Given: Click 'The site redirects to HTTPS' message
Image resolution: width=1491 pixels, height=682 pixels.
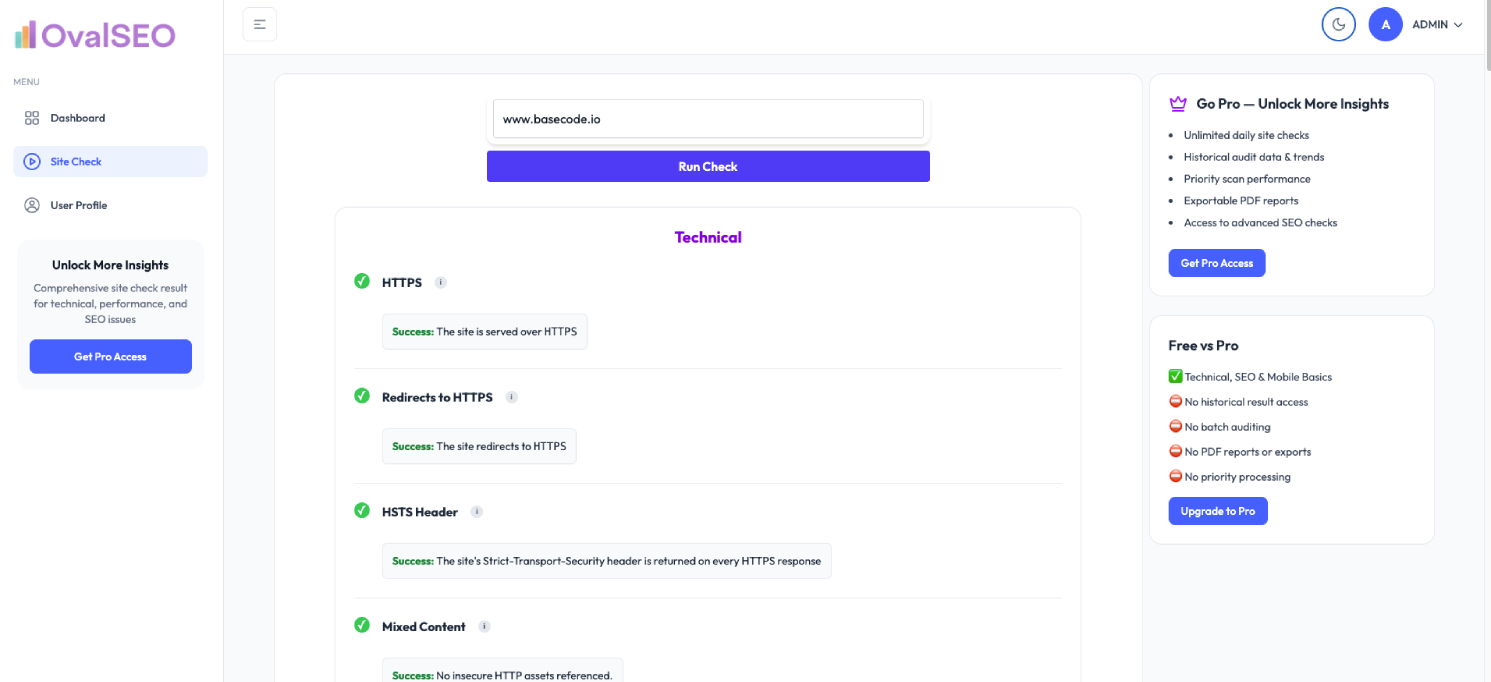Looking at the screenshot, I should [x=479, y=446].
